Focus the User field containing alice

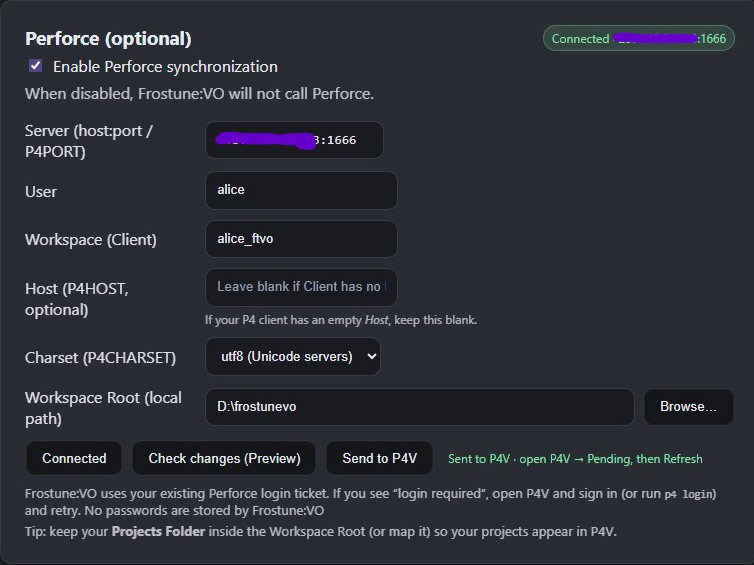coord(300,190)
